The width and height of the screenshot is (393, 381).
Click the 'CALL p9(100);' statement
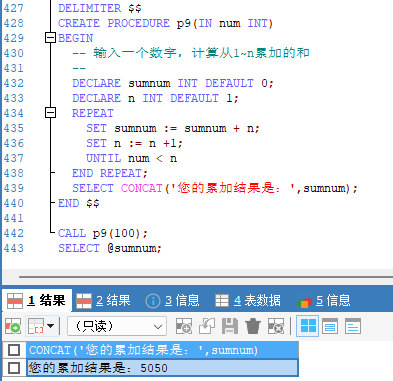(x=102, y=233)
